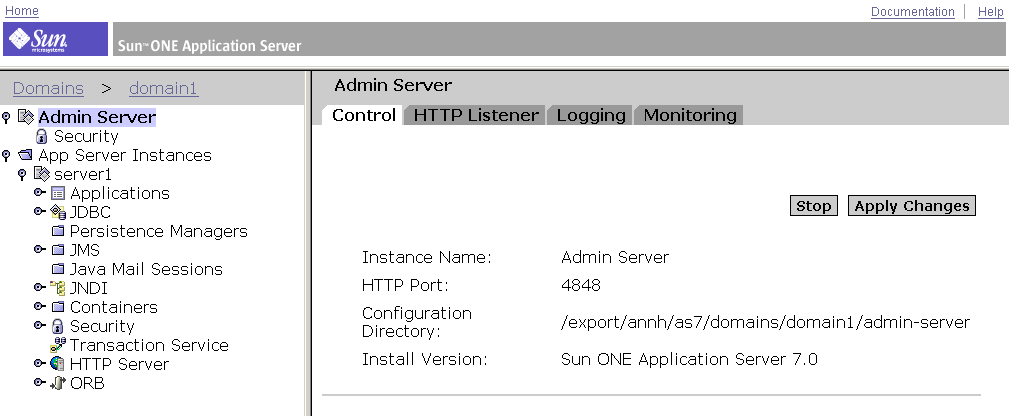Expand the HTTP Server node
Viewport: 1009px width, 416px height.
(x=40, y=363)
